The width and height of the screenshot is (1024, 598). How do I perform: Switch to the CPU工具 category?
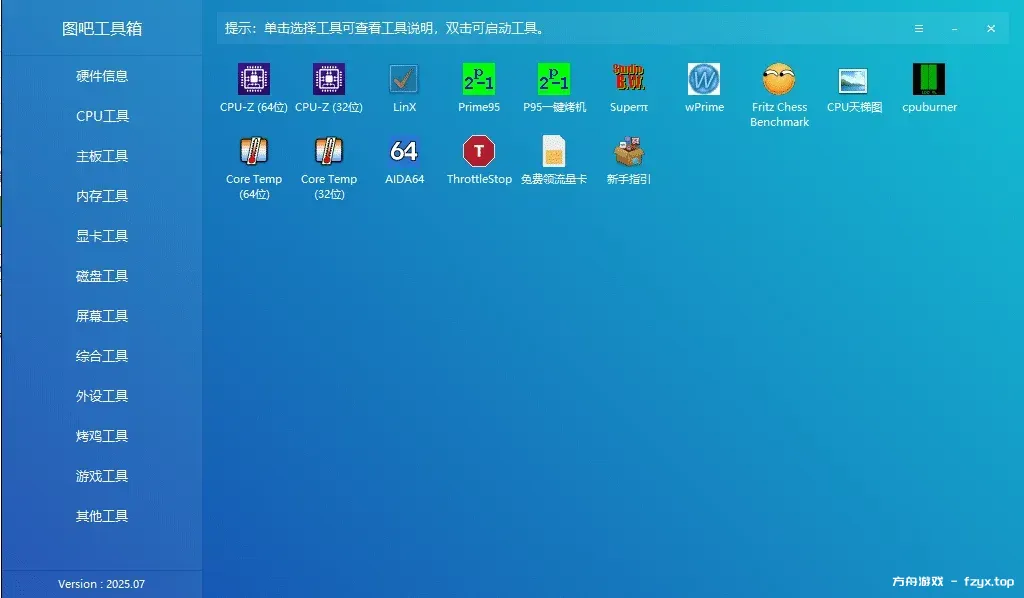coord(102,116)
